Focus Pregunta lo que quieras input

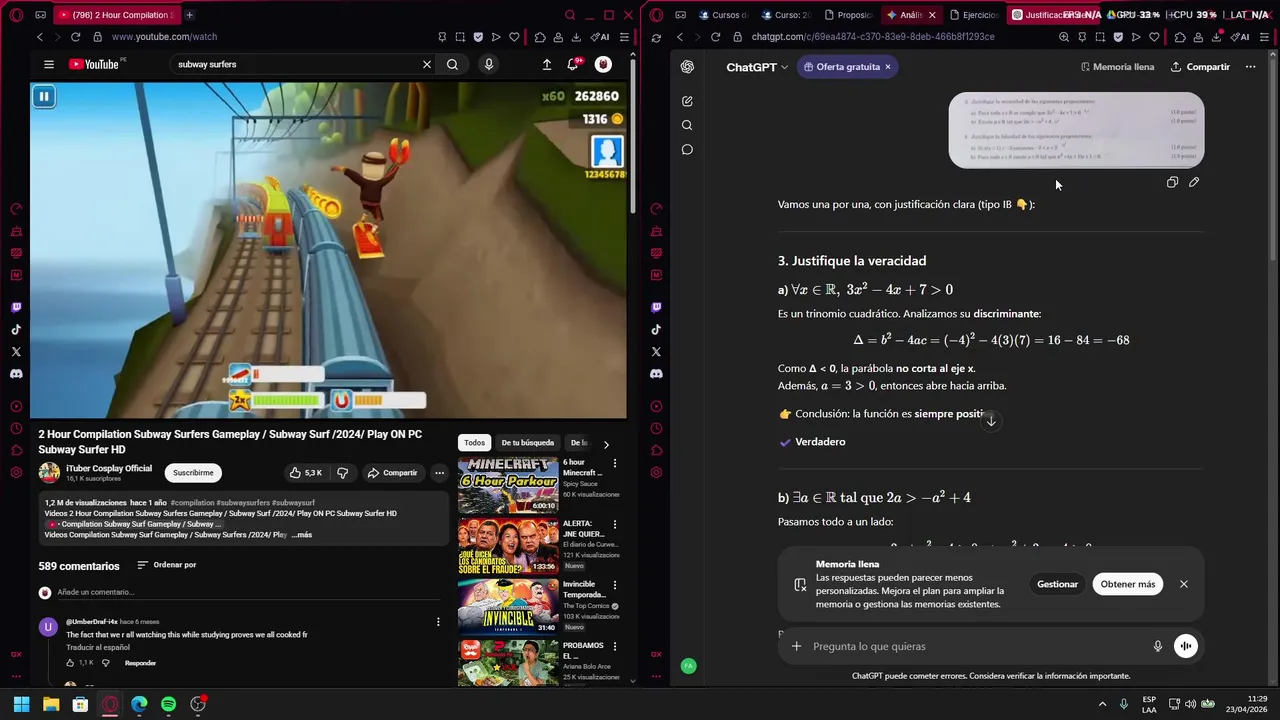(978, 646)
